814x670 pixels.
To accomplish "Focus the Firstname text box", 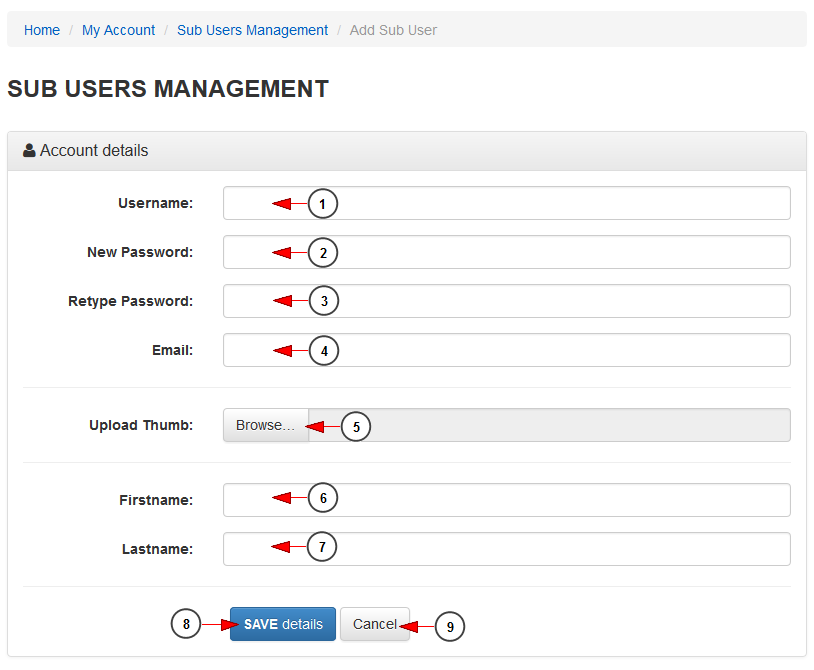I will [507, 500].
